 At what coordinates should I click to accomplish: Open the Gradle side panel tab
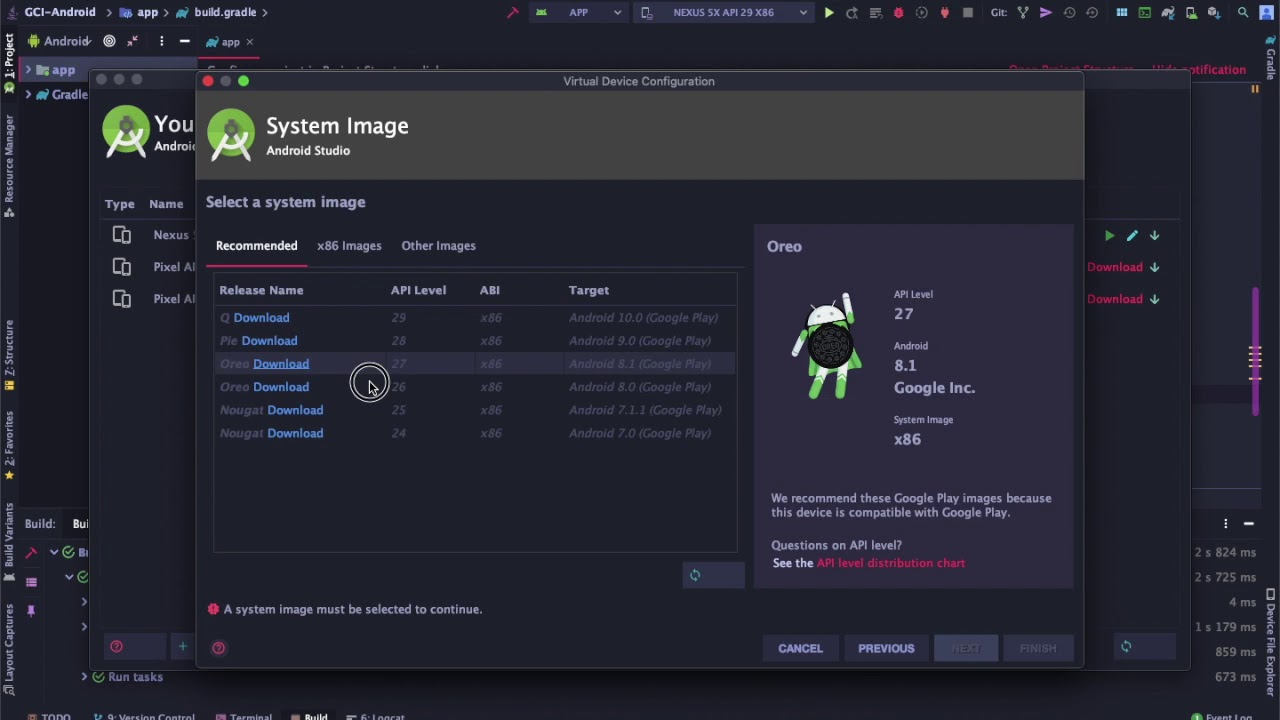pyautogui.click(x=1271, y=60)
